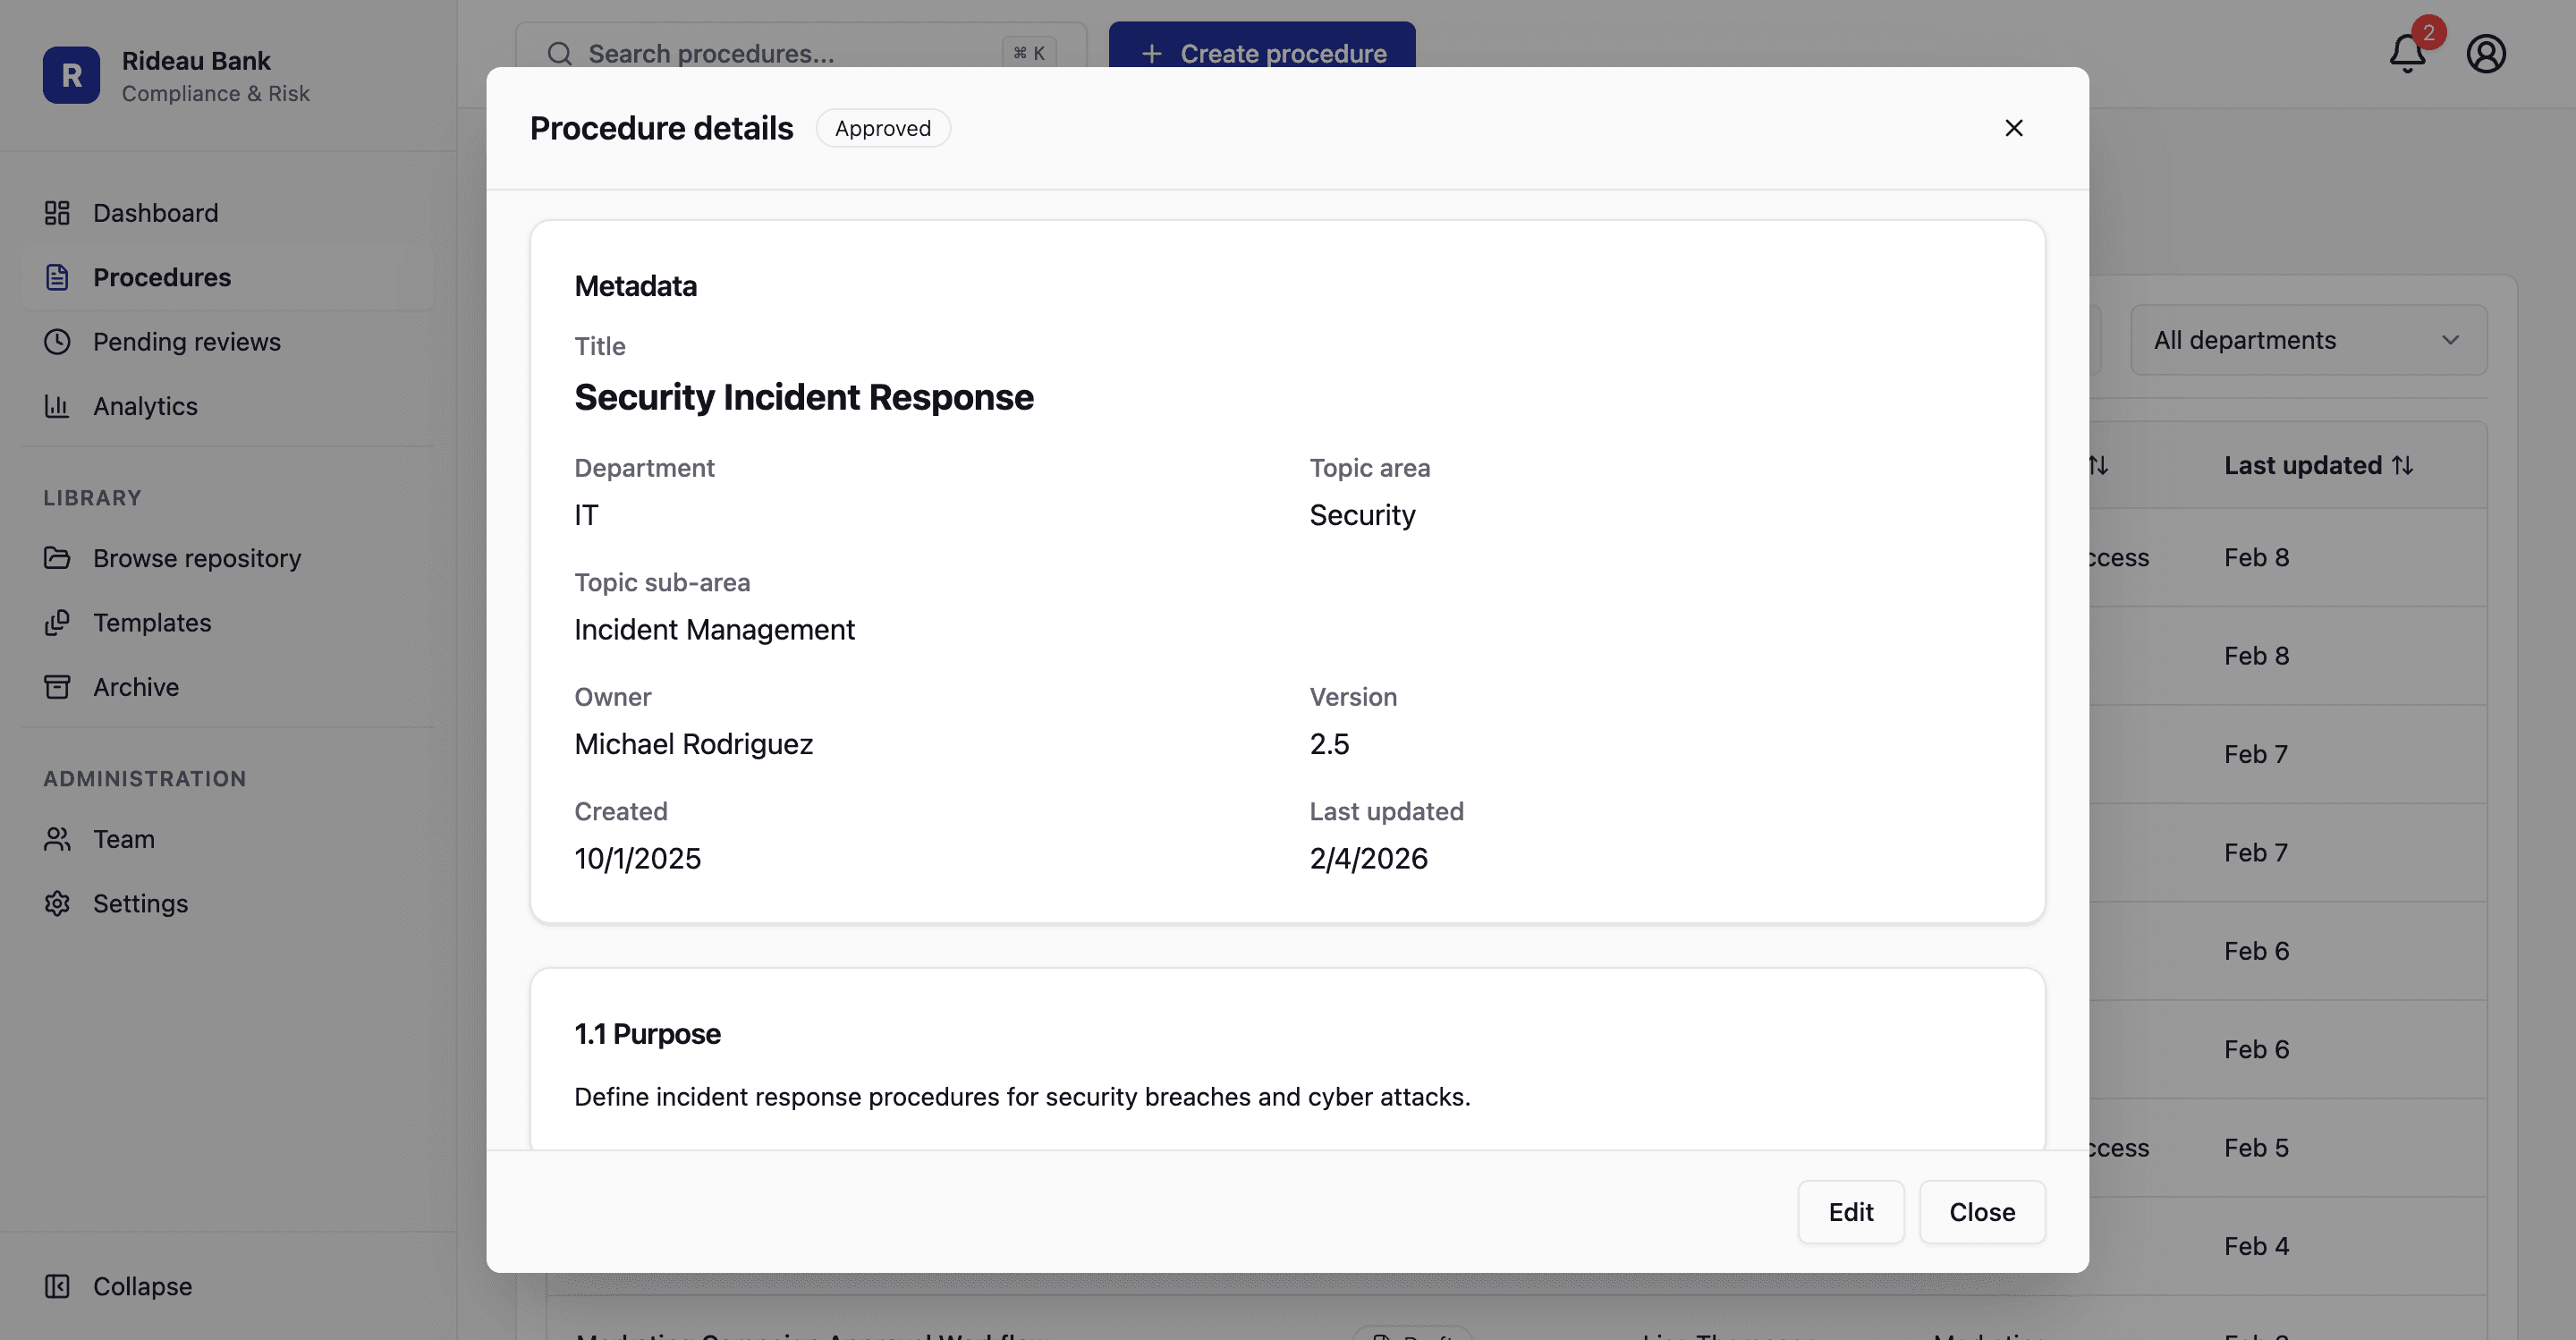This screenshot has width=2576, height=1340.
Task: Expand the All departments dropdown
Action: pos(2307,340)
